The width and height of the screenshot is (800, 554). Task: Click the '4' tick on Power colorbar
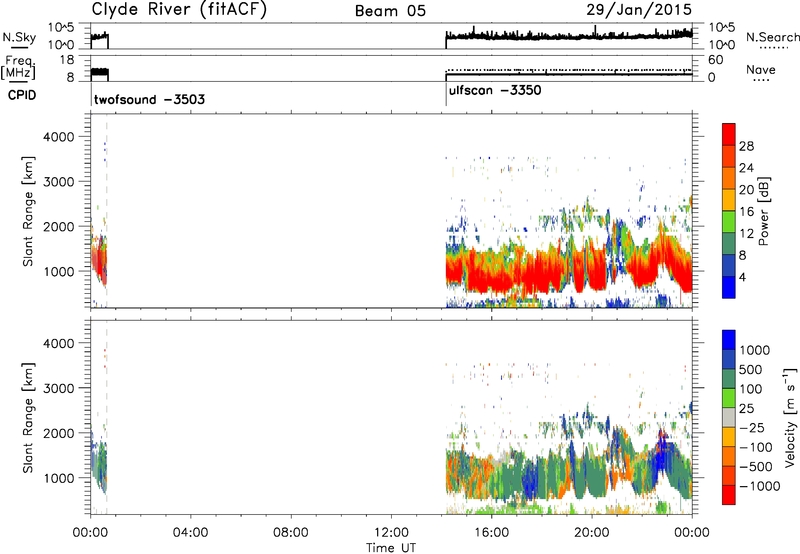click(742, 277)
